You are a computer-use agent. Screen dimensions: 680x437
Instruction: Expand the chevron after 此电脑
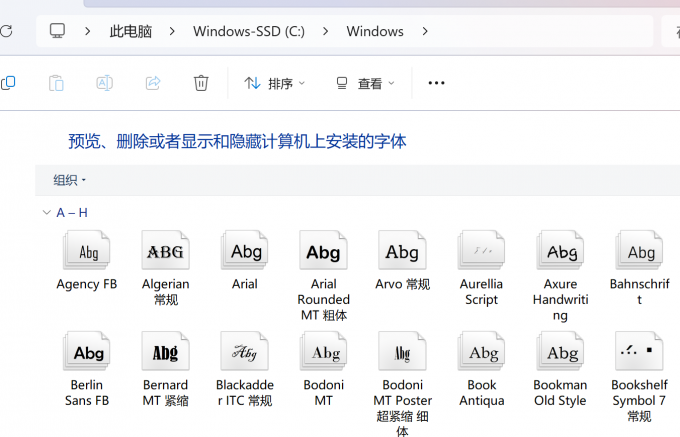(x=172, y=31)
